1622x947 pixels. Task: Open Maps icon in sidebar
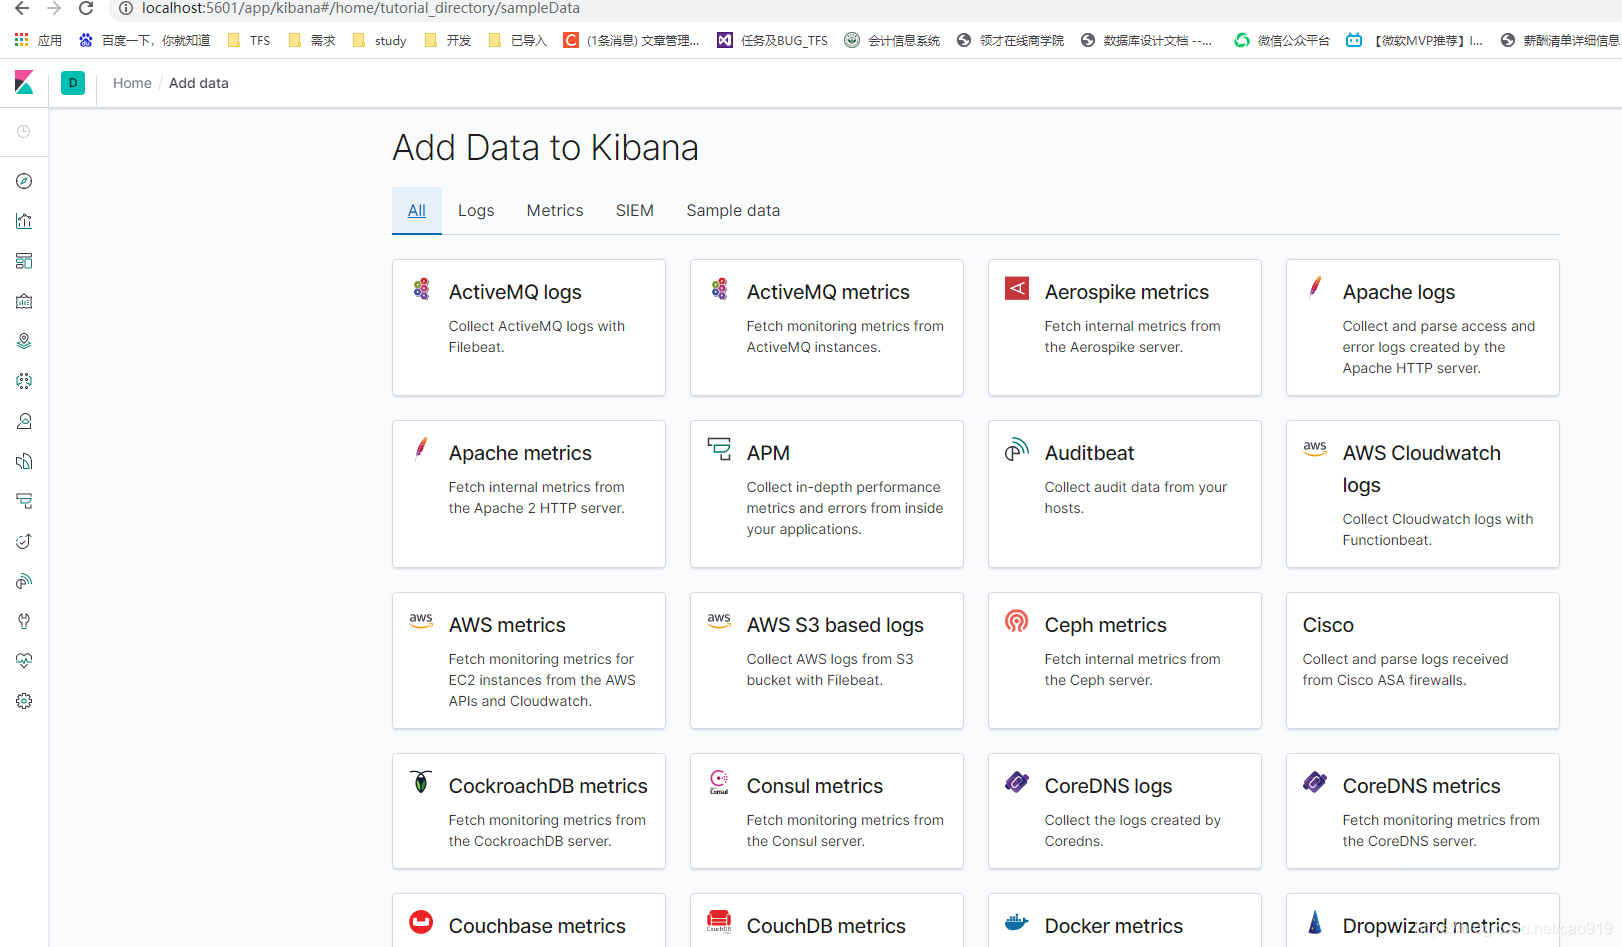pyautogui.click(x=24, y=341)
